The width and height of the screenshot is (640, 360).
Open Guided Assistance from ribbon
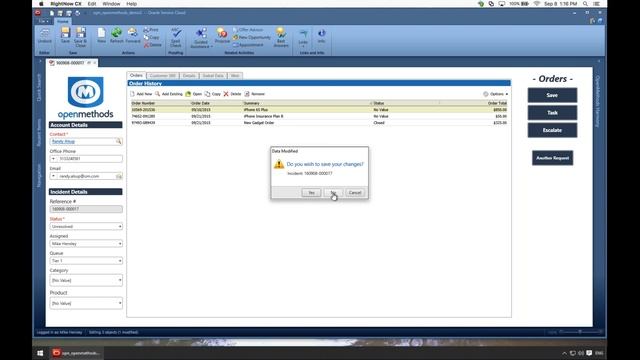click(201, 38)
